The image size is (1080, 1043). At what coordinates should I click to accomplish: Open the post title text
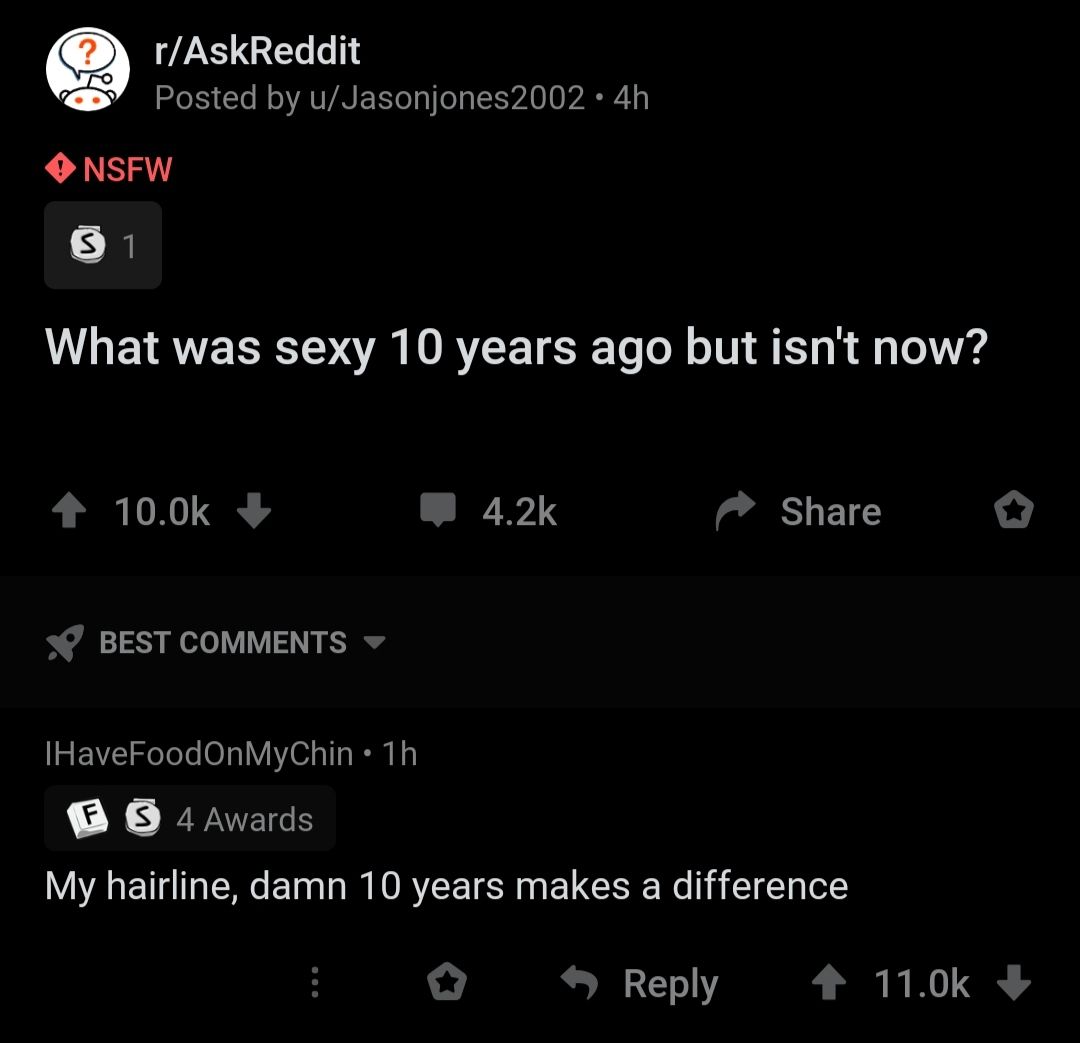(516, 347)
